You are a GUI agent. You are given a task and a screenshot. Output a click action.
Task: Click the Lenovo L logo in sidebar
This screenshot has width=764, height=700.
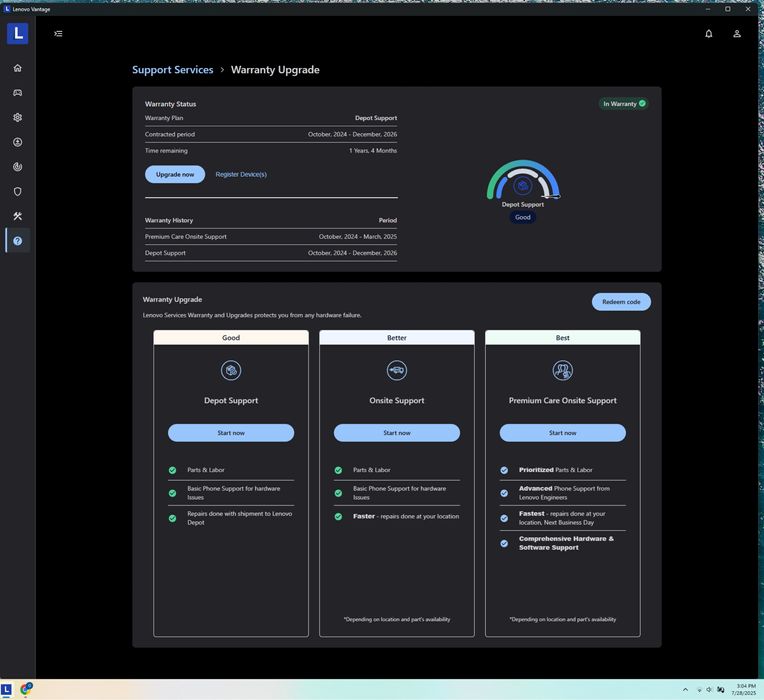pyautogui.click(x=18, y=34)
